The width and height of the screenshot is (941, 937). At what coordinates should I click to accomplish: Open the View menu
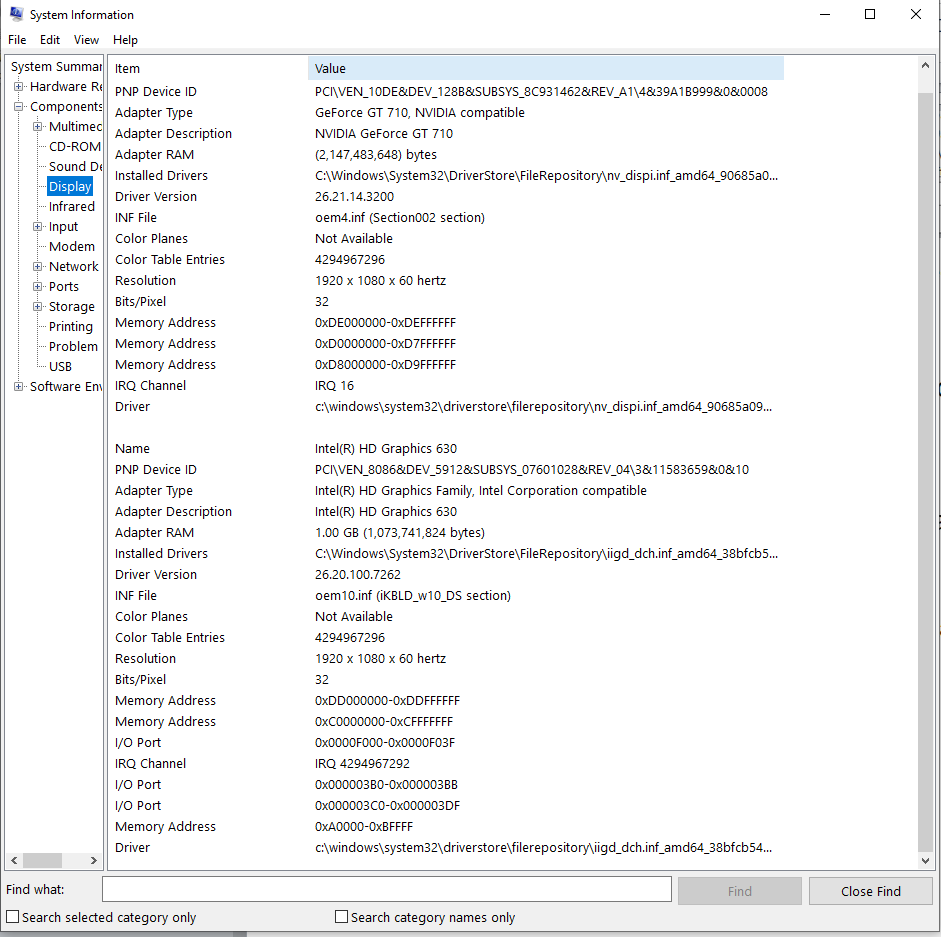pos(87,40)
